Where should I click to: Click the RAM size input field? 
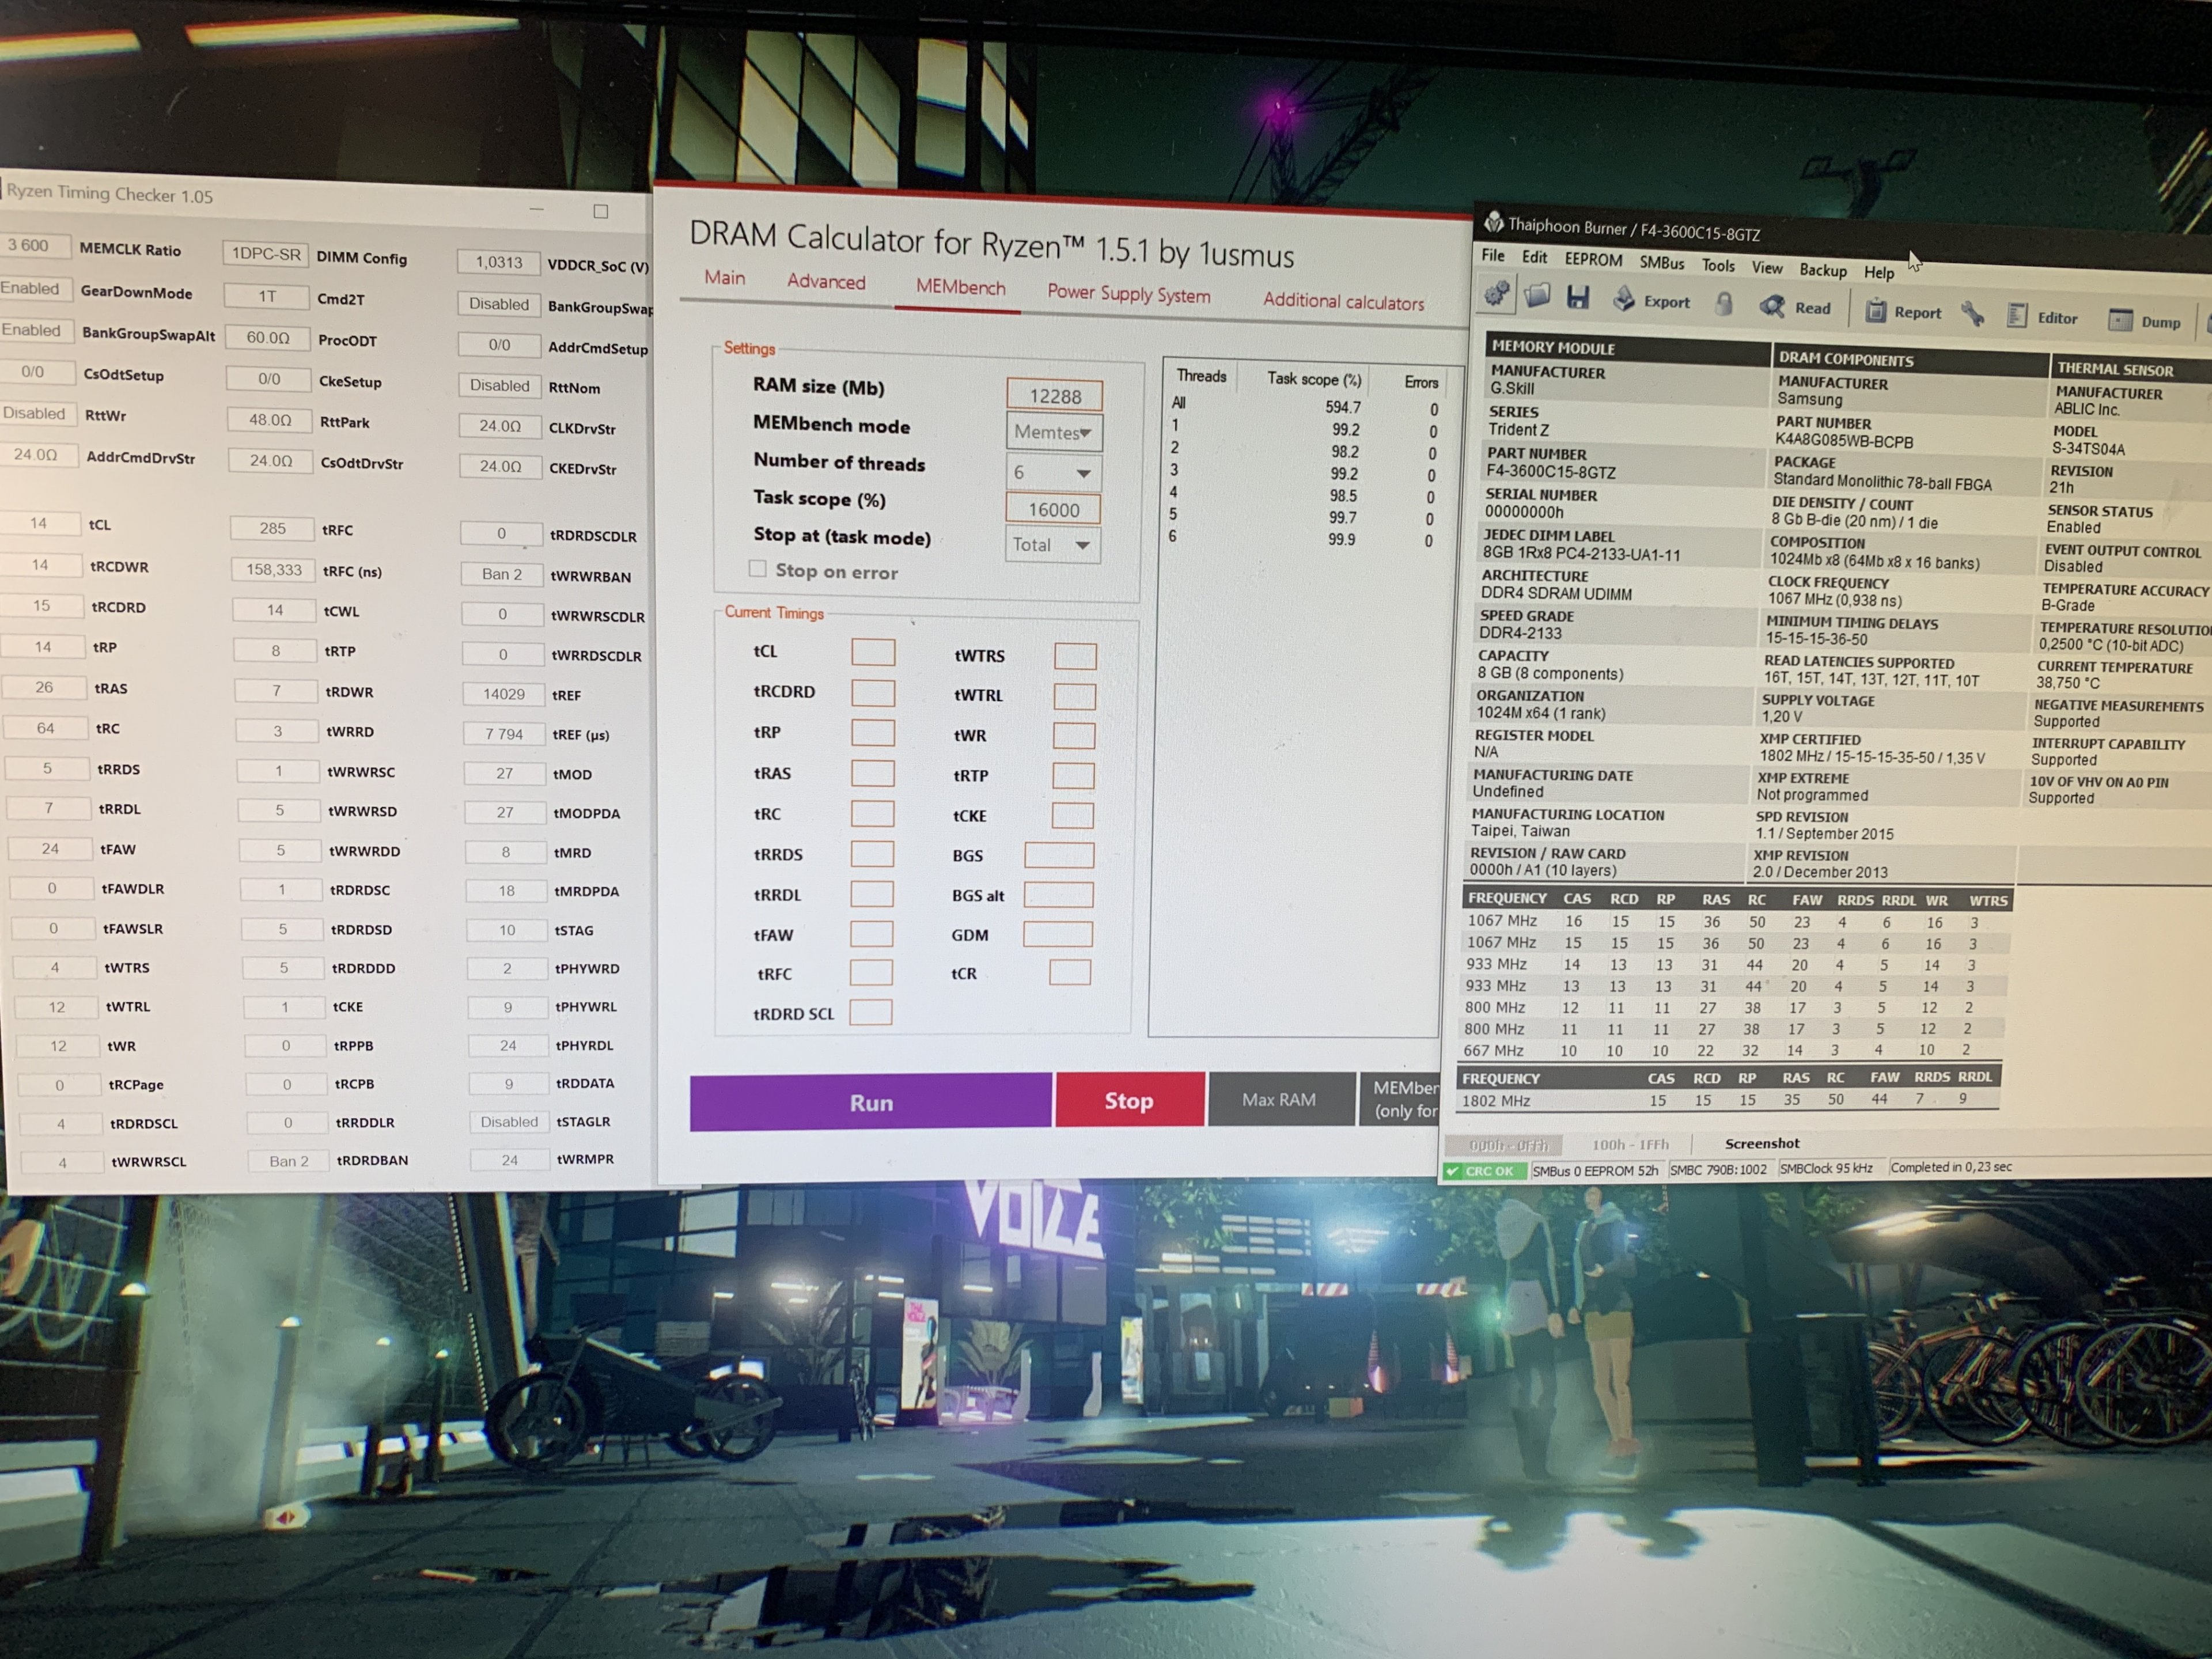[x=1055, y=396]
